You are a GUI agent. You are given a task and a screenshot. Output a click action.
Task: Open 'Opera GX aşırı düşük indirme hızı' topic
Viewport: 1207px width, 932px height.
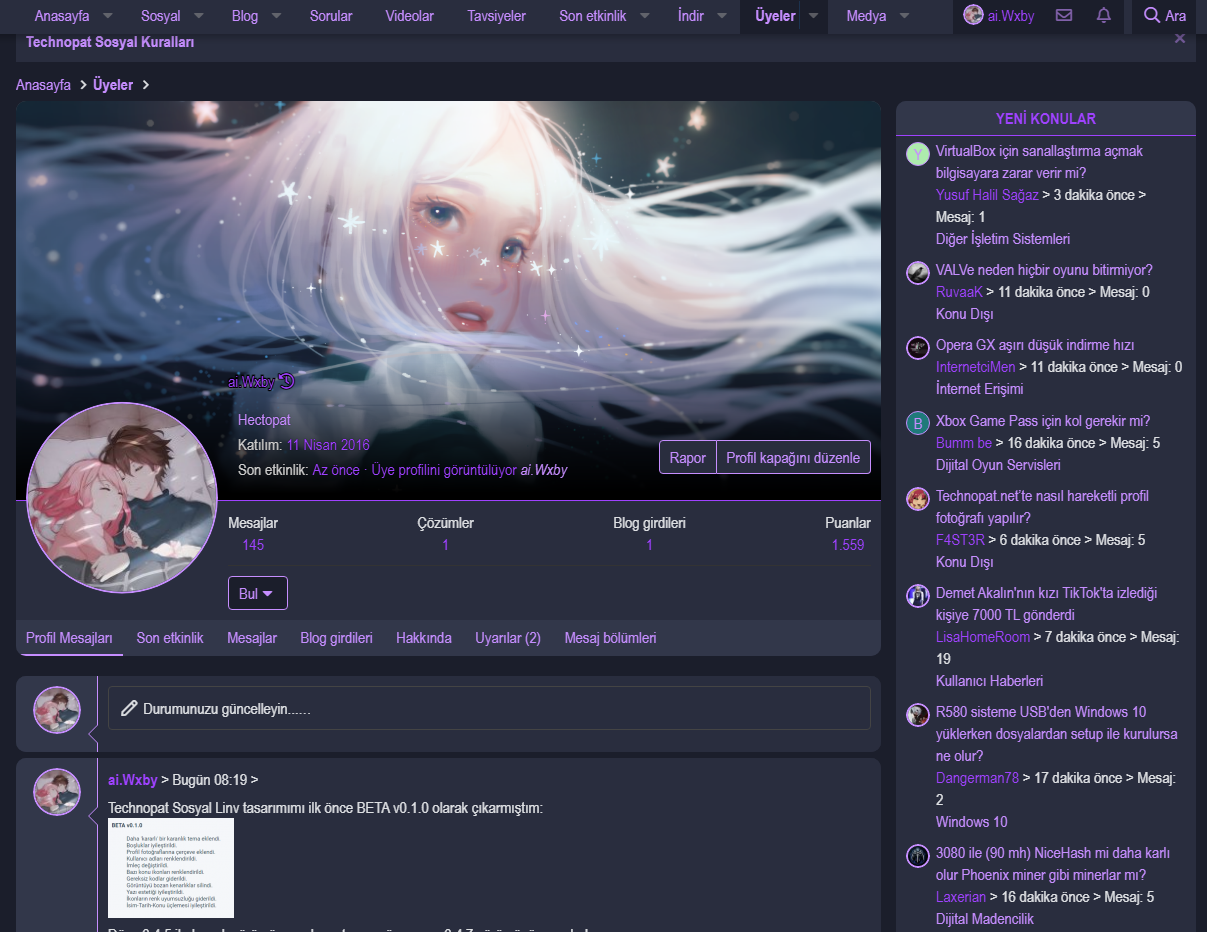[1035, 345]
